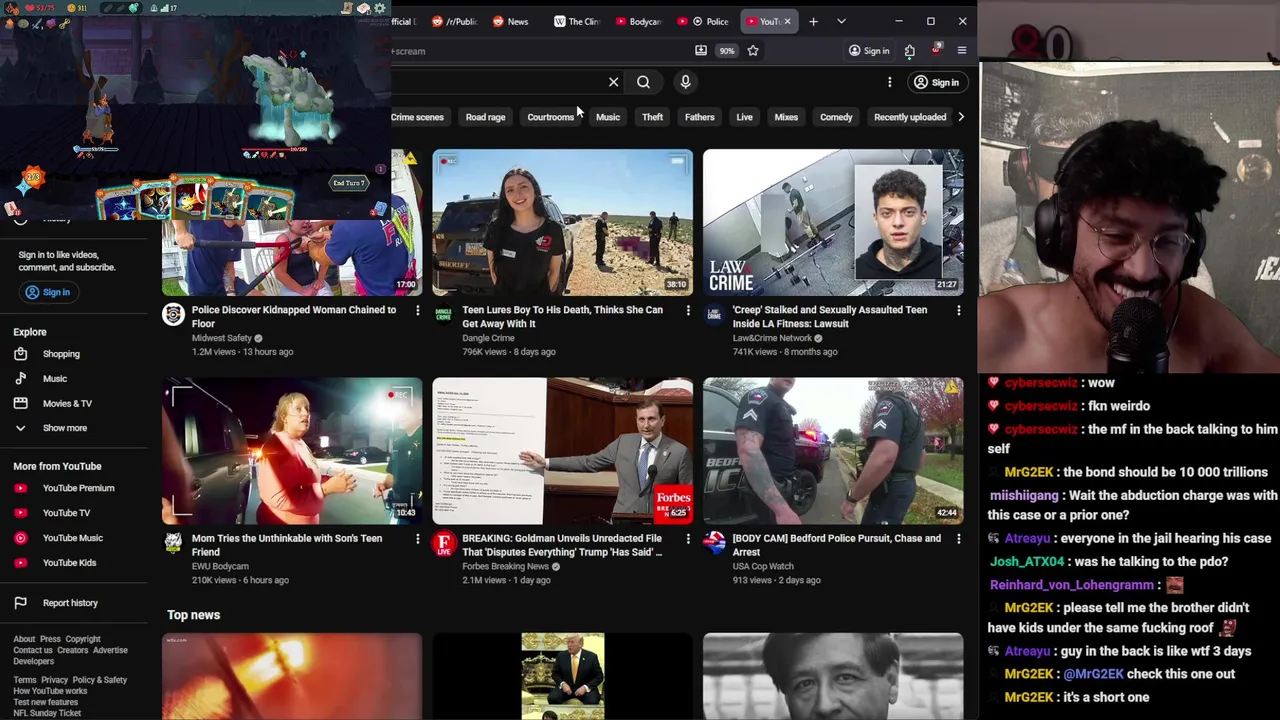Viewport: 1280px width, 720px height.
Task: Filter by the Road rage chip
Action: pos(485,117)
